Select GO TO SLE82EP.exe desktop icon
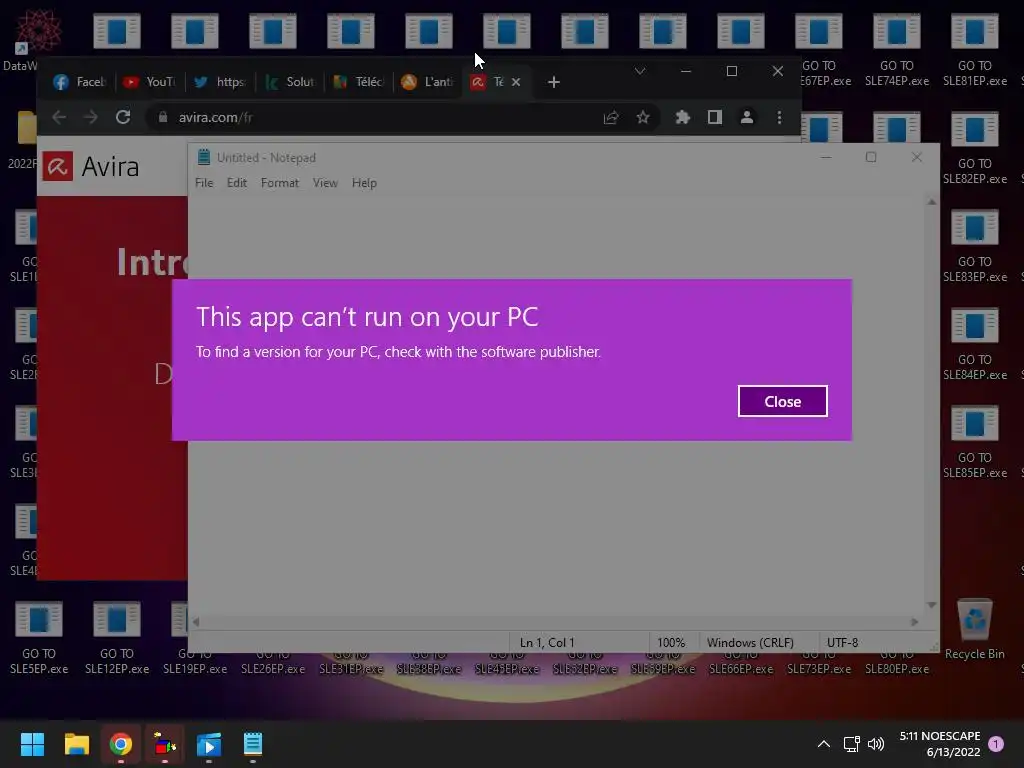The height and width of the screenshot is (768, 1024). pos(974,148)
